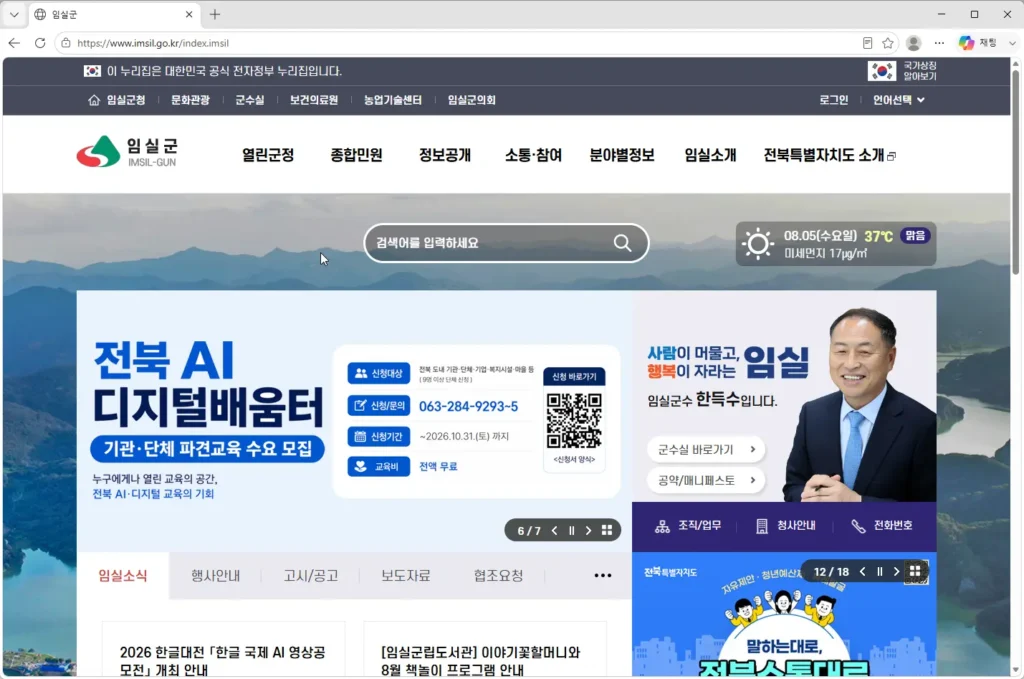
Task: Select the 행사안내 tab
Action: pos(216,576)
